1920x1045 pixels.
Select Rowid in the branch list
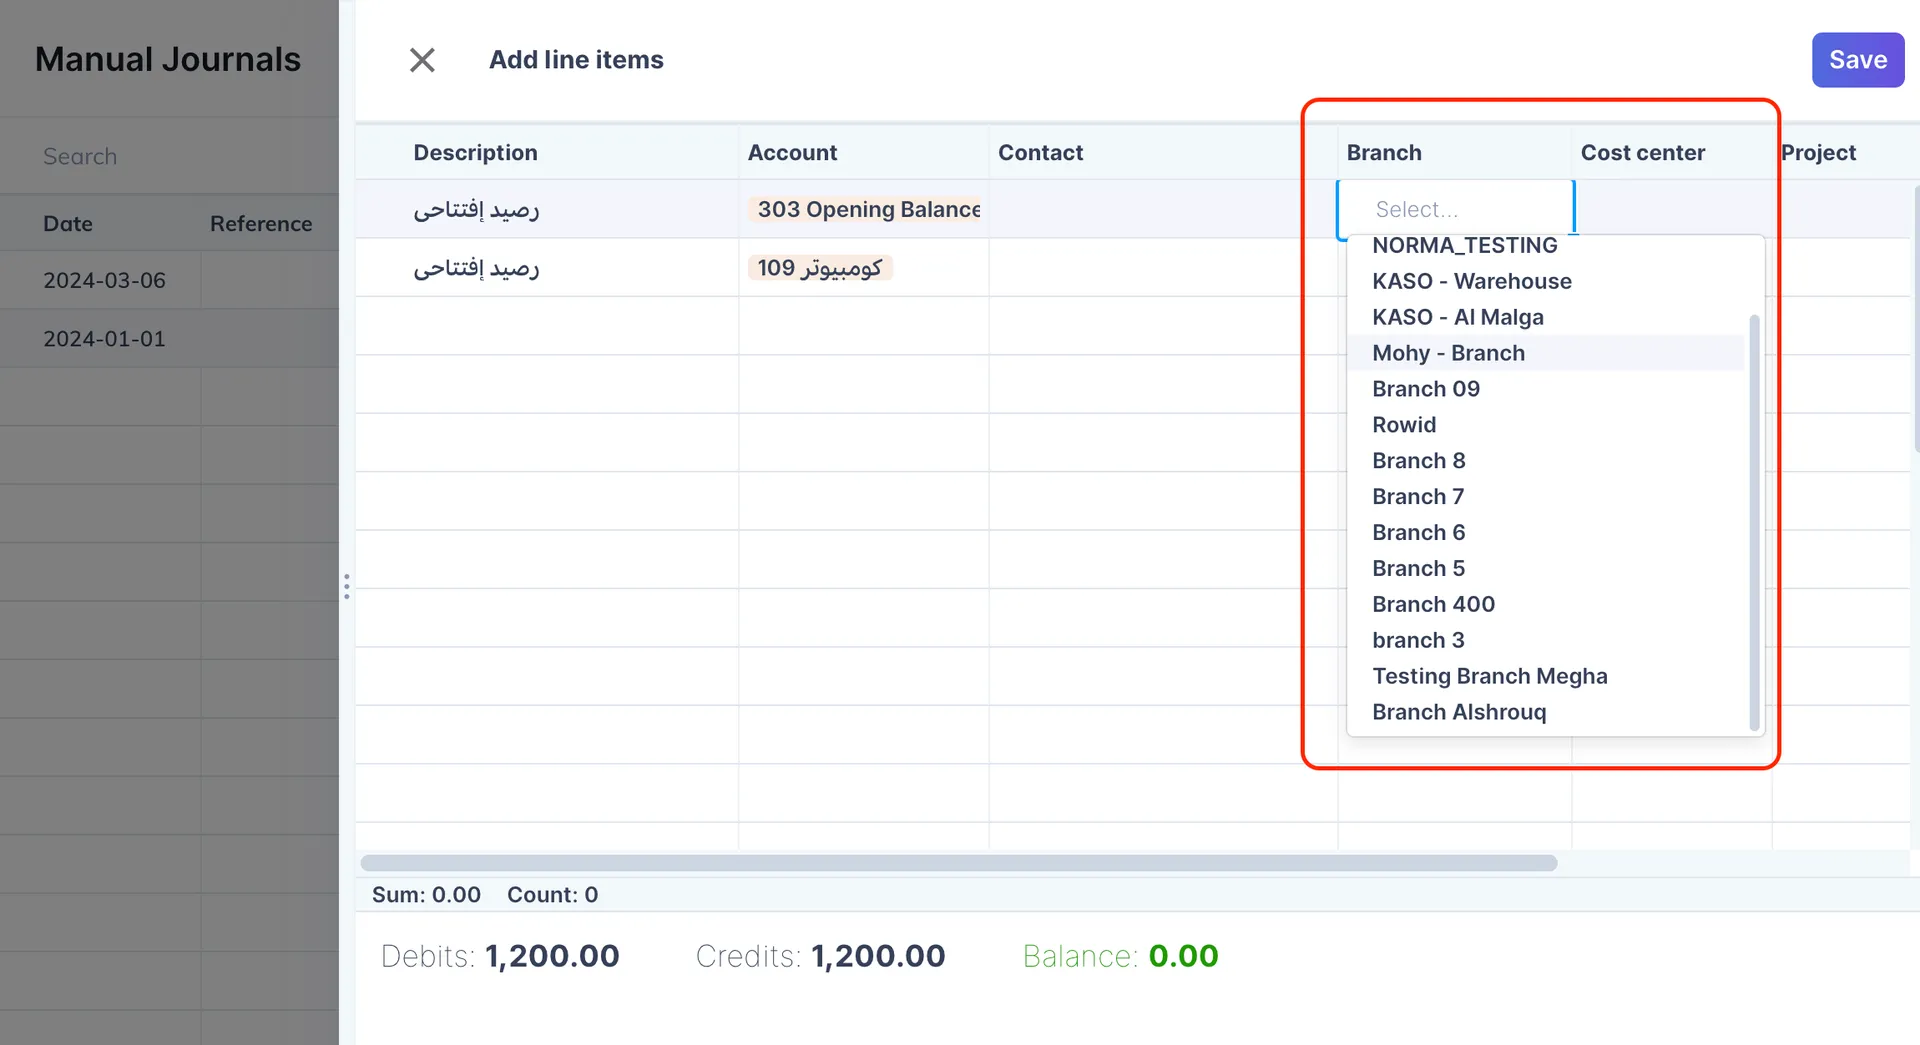[x=1403, y=426]
